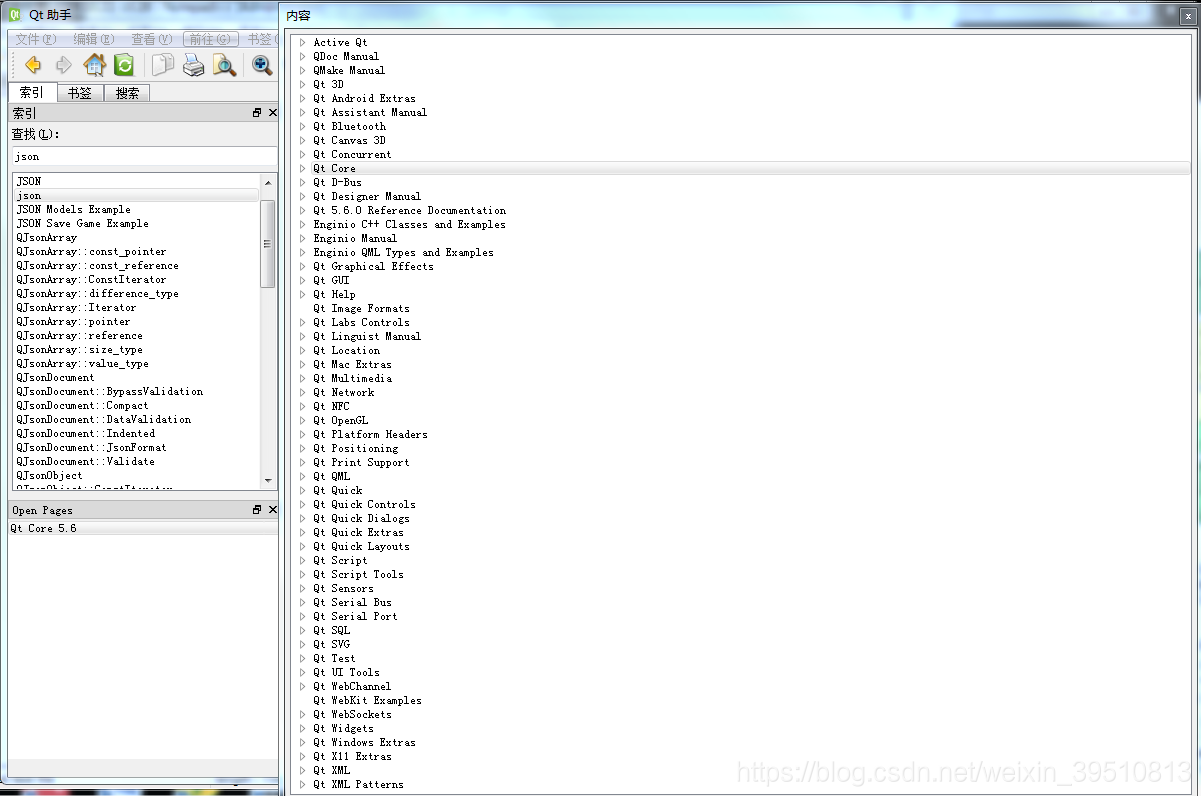Viewport: 1201px width, 796px height.
Task: Select the Qt Image Formats entry
Action: click(361, 308)
